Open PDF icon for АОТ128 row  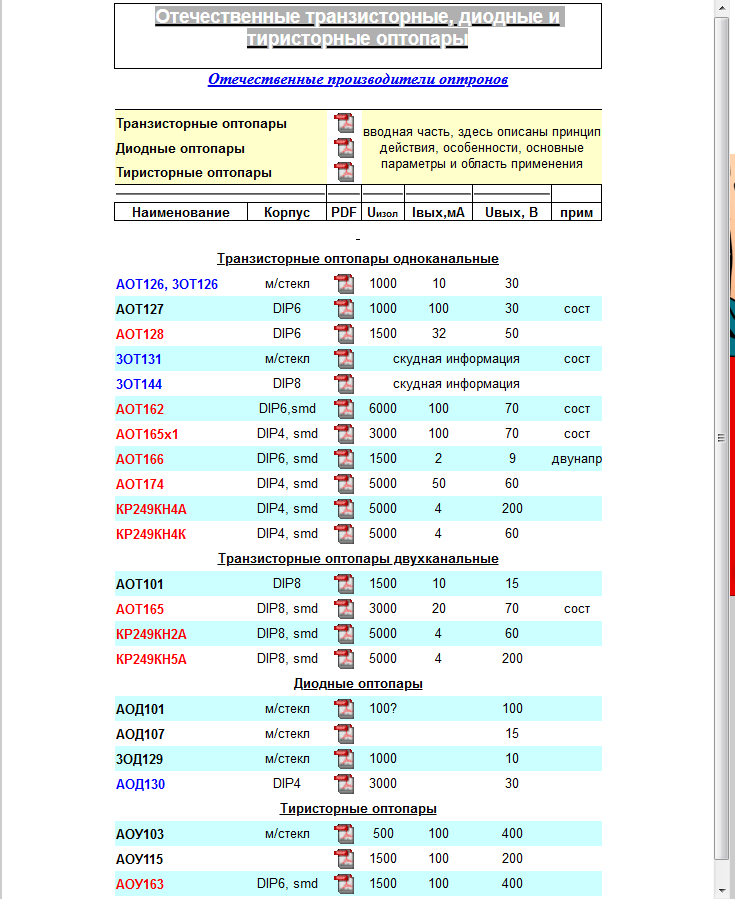tap(344, 334)
